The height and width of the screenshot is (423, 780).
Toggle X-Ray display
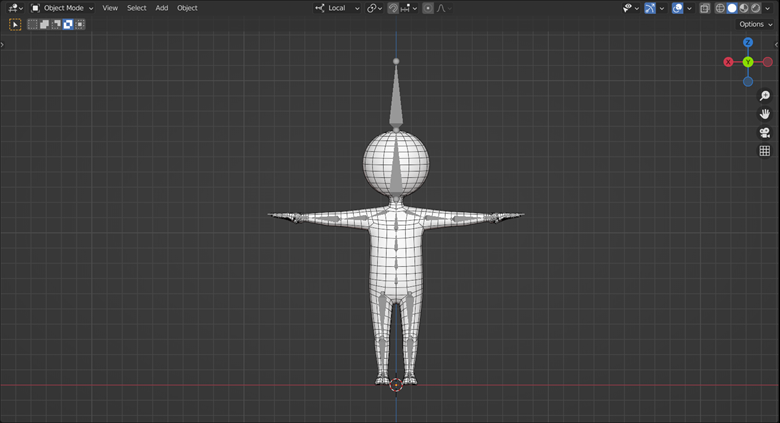pyautogui.click(x=704, y=8)
